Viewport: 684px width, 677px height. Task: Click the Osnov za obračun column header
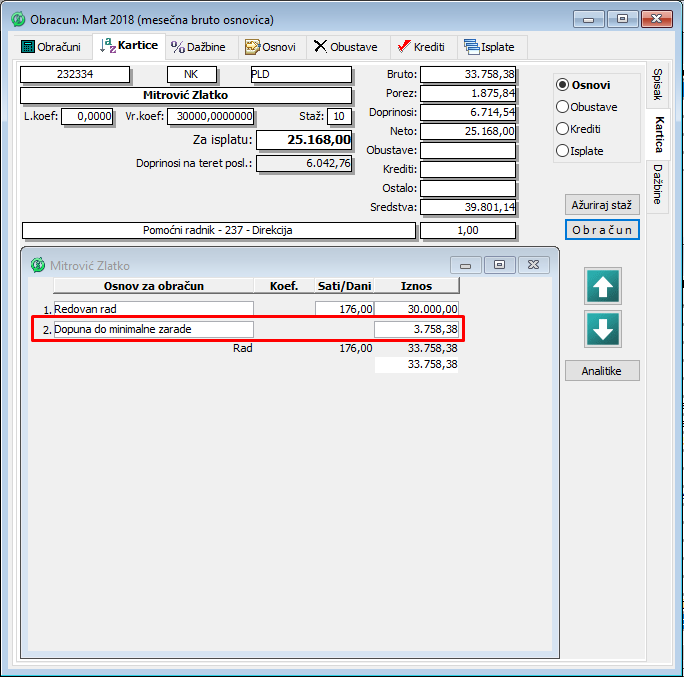point(154,286)
